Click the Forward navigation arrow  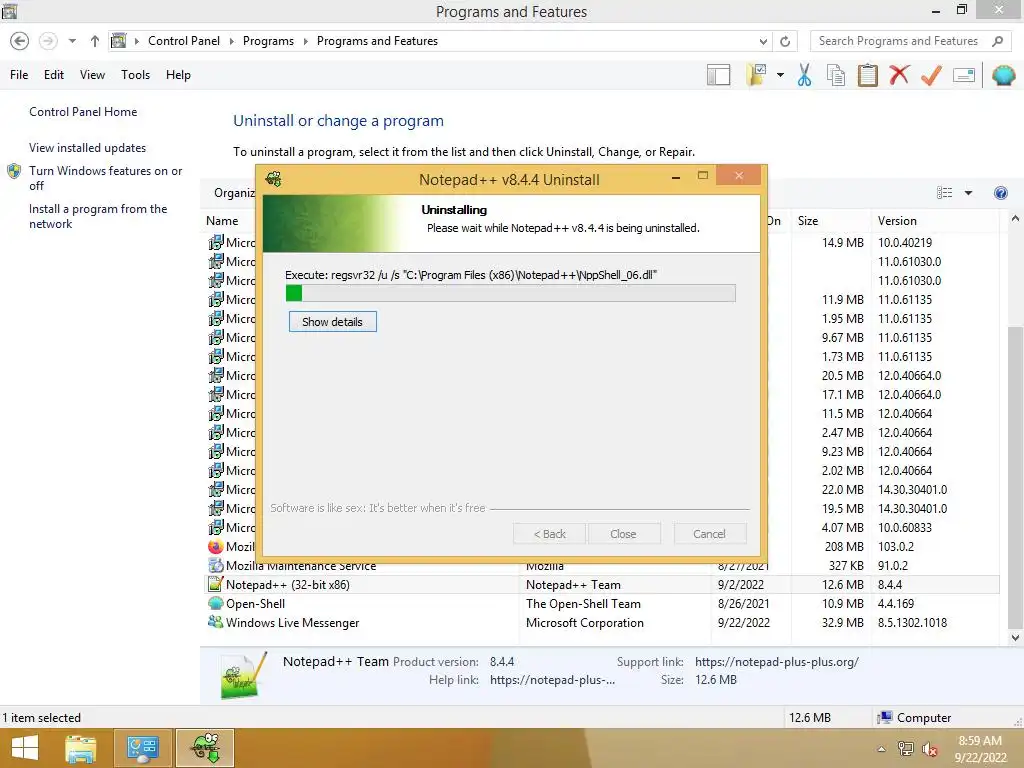(x=48, y=41)
